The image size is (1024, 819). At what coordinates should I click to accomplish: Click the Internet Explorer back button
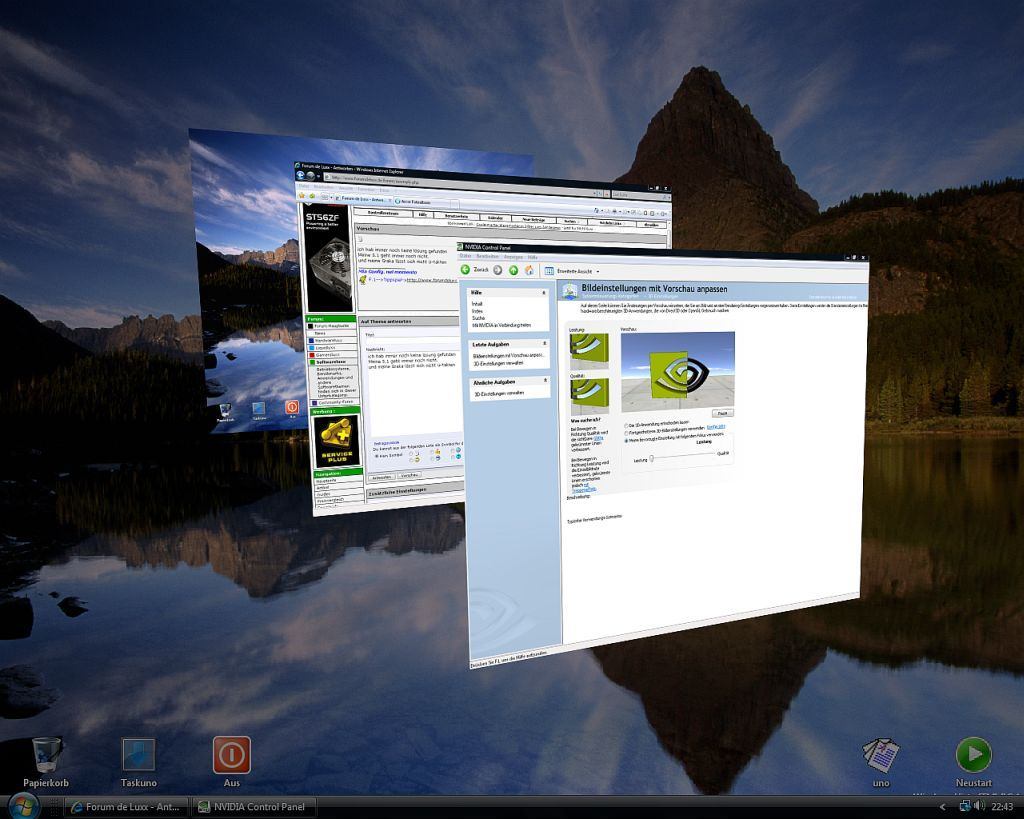pyautogui.click(x=301, y=176)
